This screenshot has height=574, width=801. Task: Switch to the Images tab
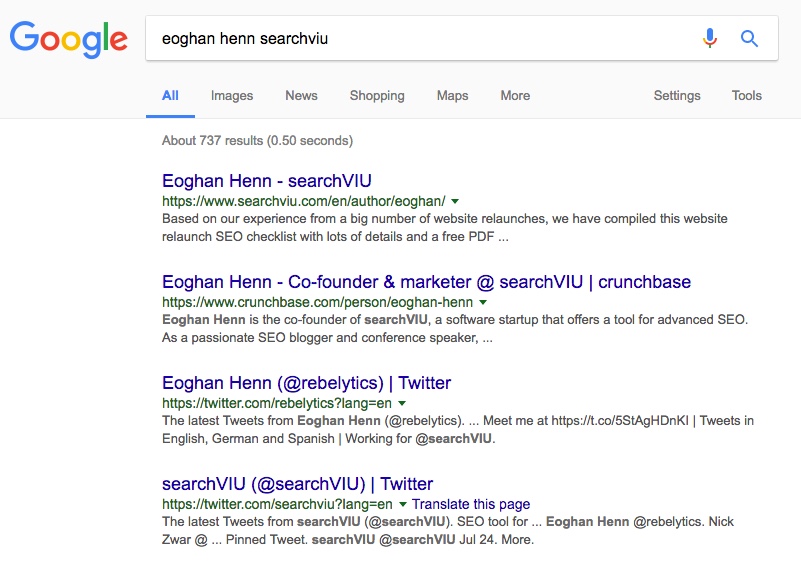232,95
